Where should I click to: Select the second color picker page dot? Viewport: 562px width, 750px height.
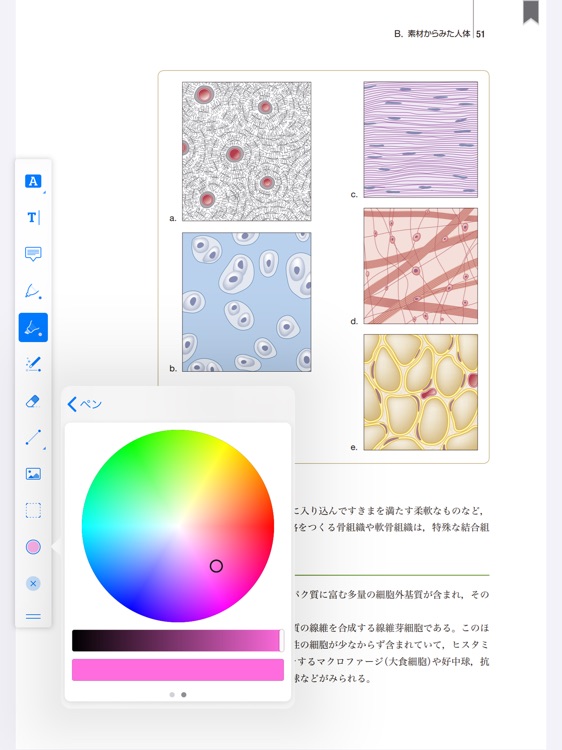(184, 695)
